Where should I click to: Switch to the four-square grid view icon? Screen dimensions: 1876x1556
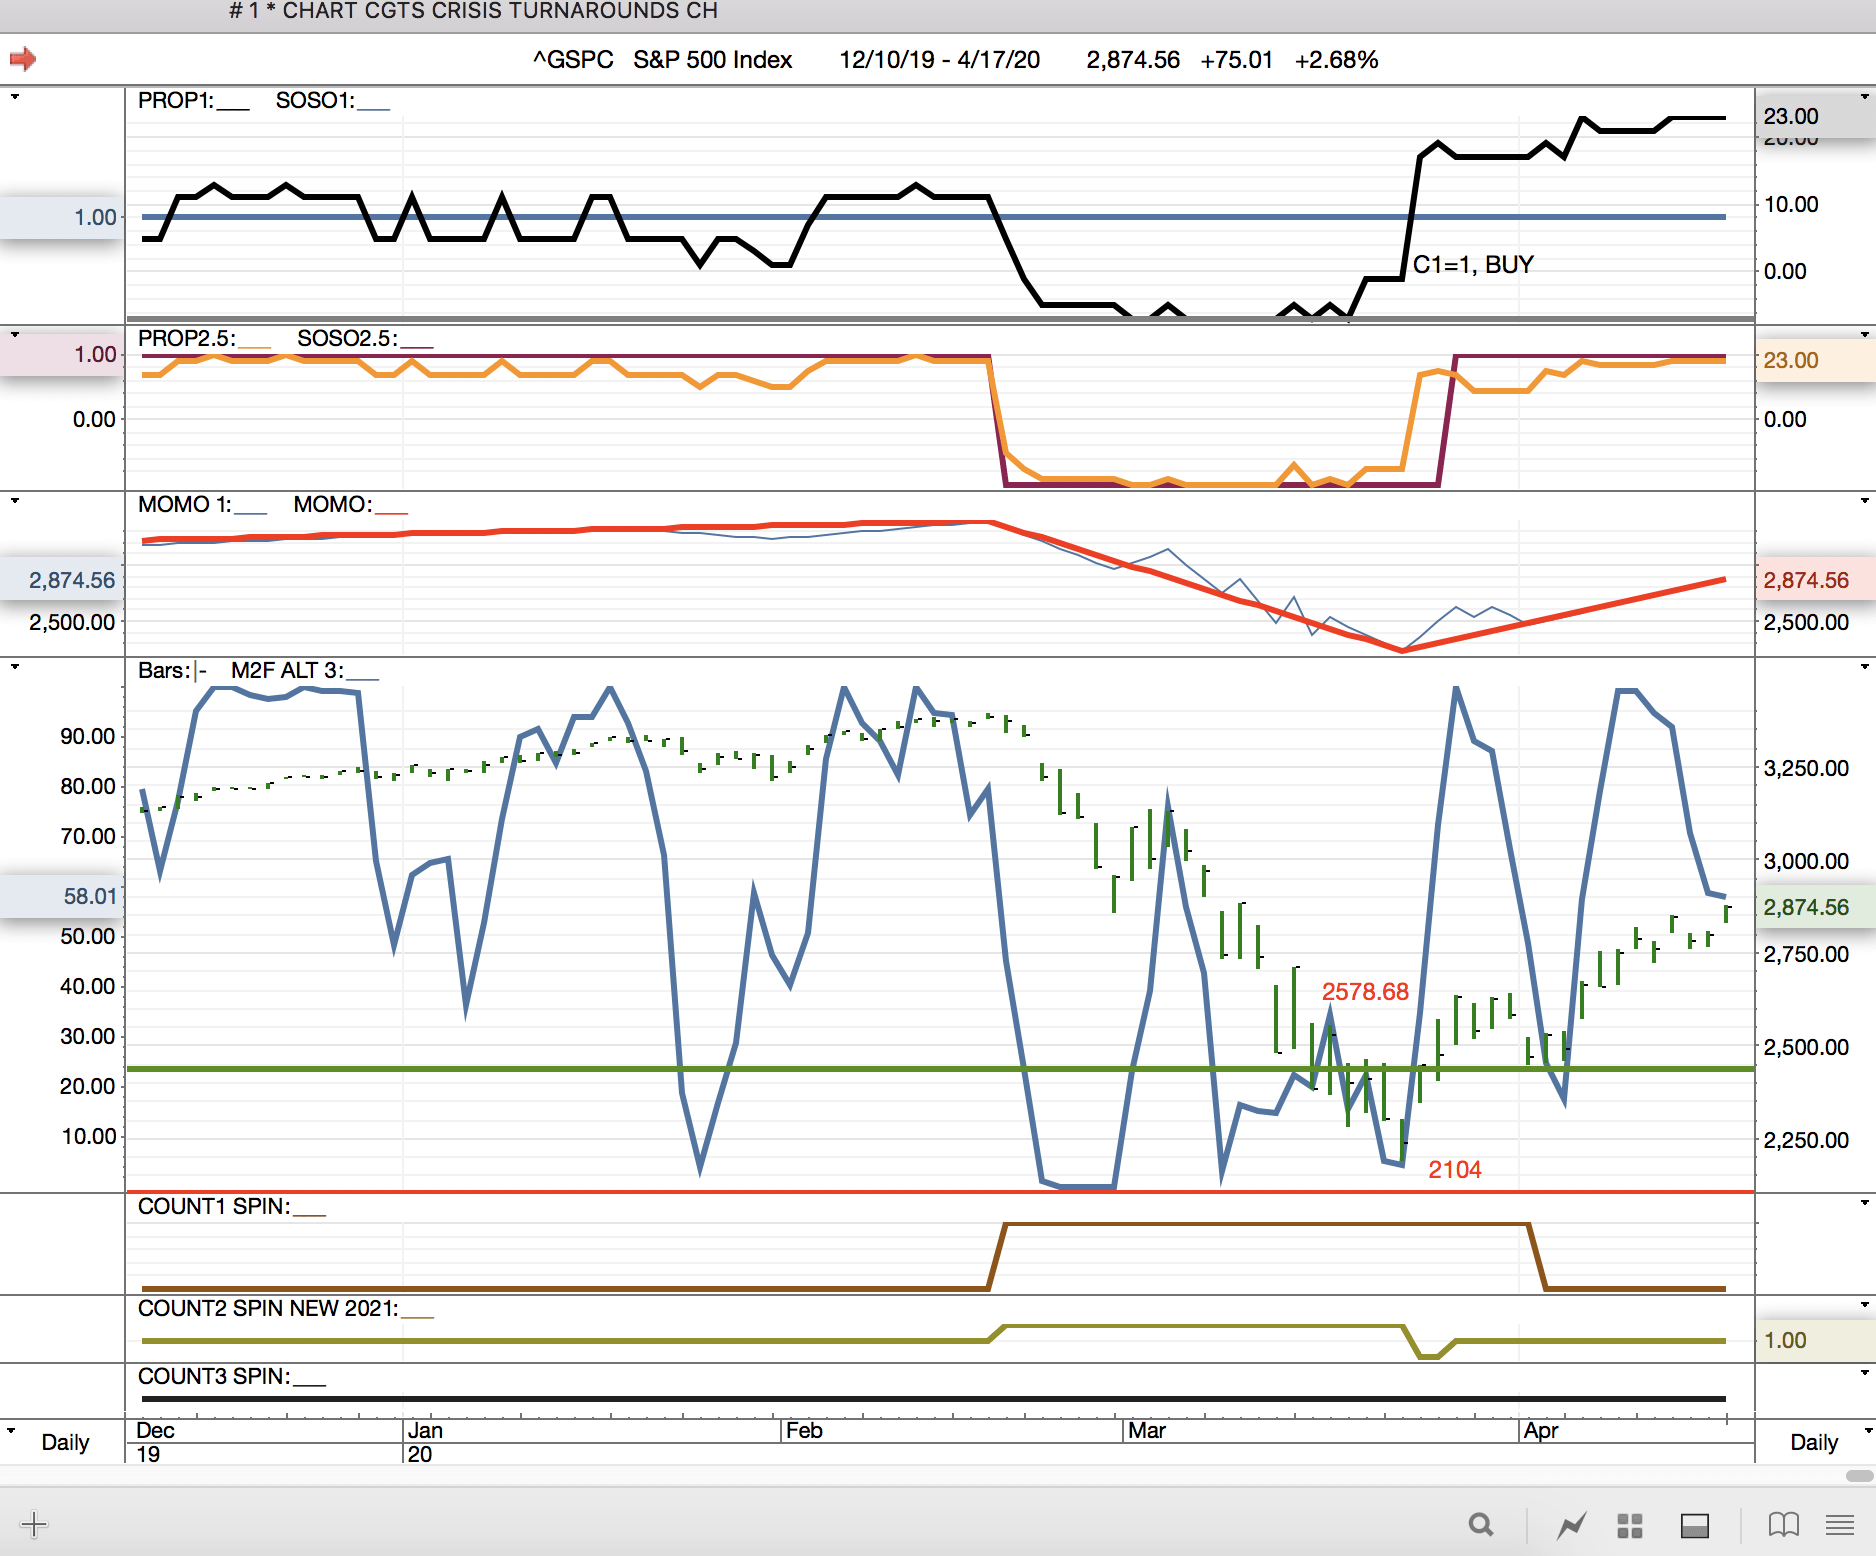(1630, 1525)
